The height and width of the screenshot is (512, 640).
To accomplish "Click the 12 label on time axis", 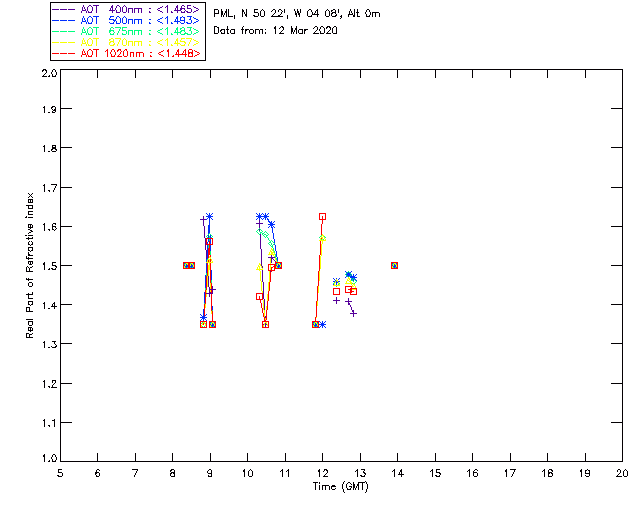I will click(x=322, y=473).
